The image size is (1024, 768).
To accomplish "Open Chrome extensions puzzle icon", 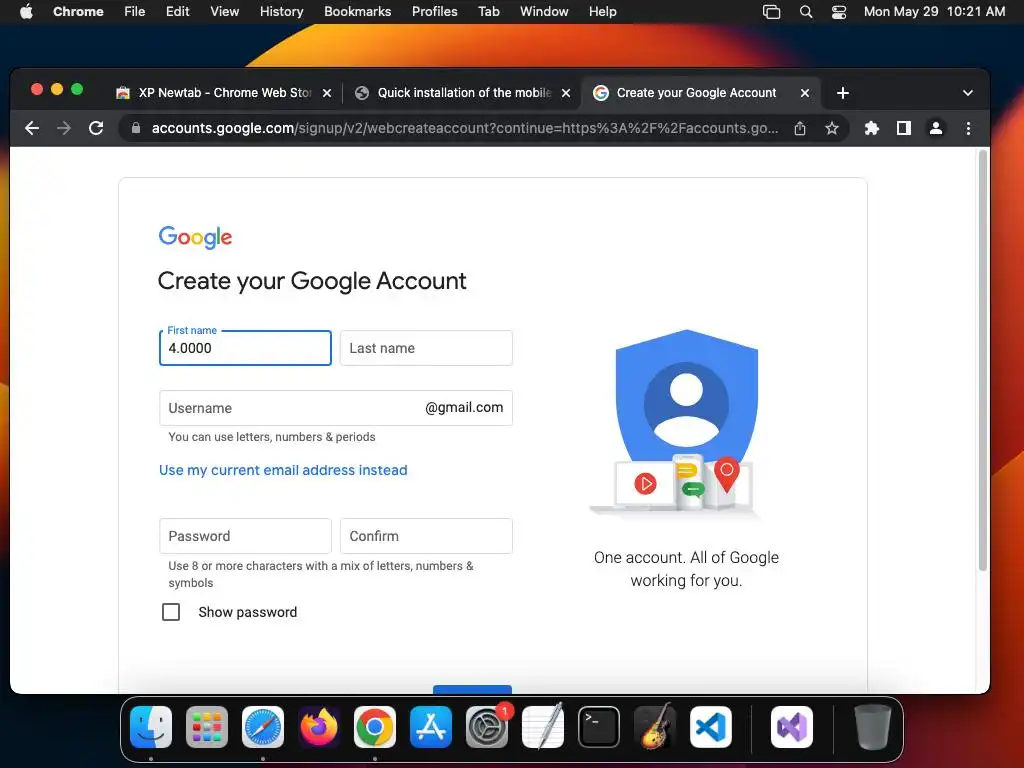I will coord(872,128).
